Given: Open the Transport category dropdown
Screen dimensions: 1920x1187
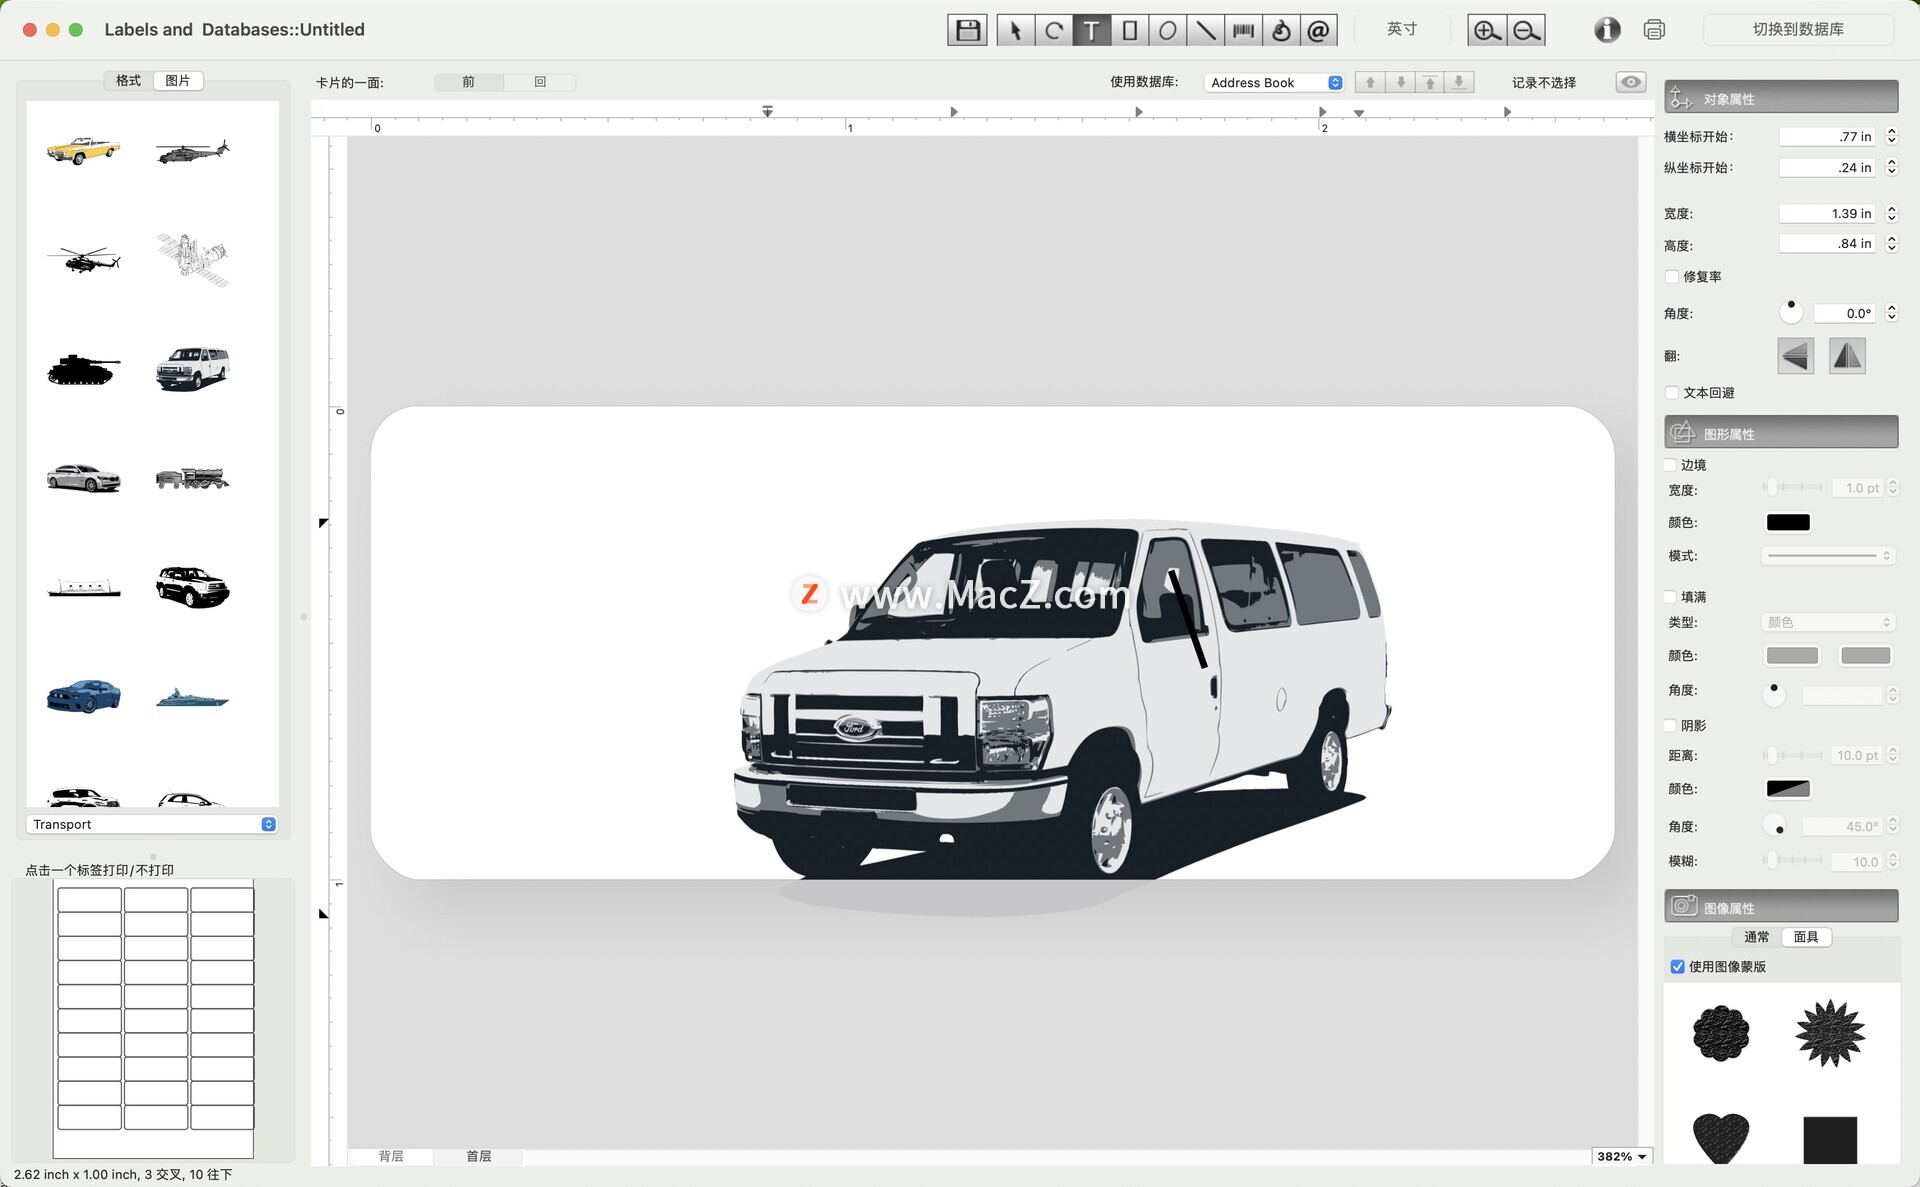Looking at the screenshot, I should tap(152, 824).
